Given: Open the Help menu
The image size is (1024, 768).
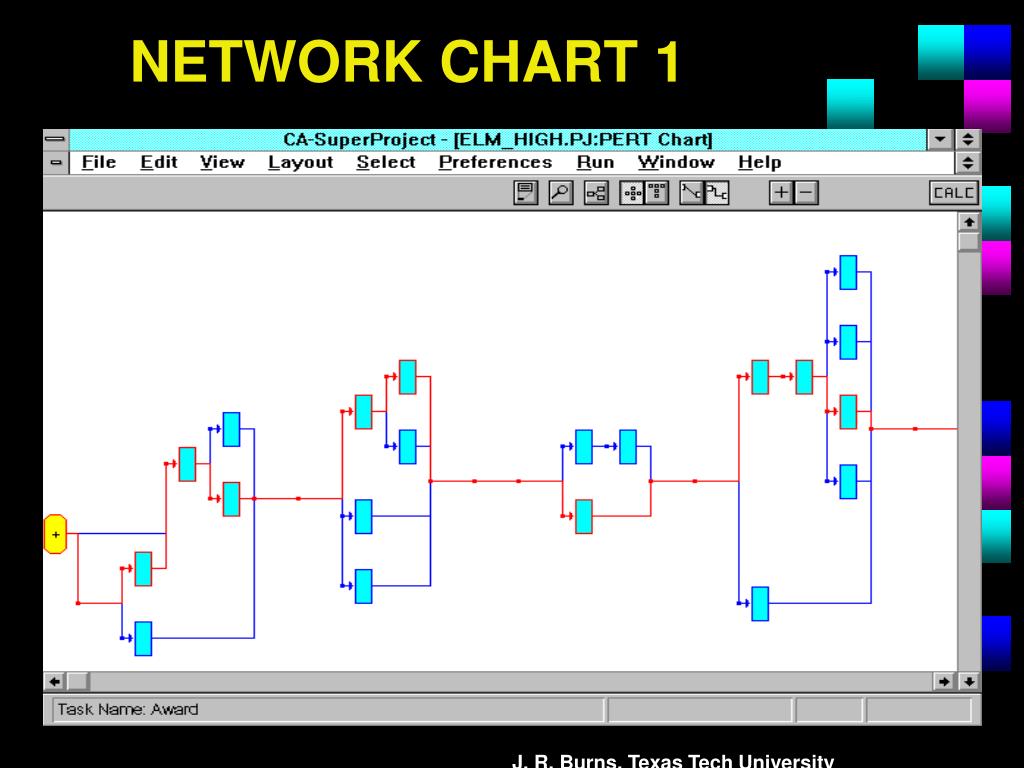Looking at the screenshot, I should (760, 162).
